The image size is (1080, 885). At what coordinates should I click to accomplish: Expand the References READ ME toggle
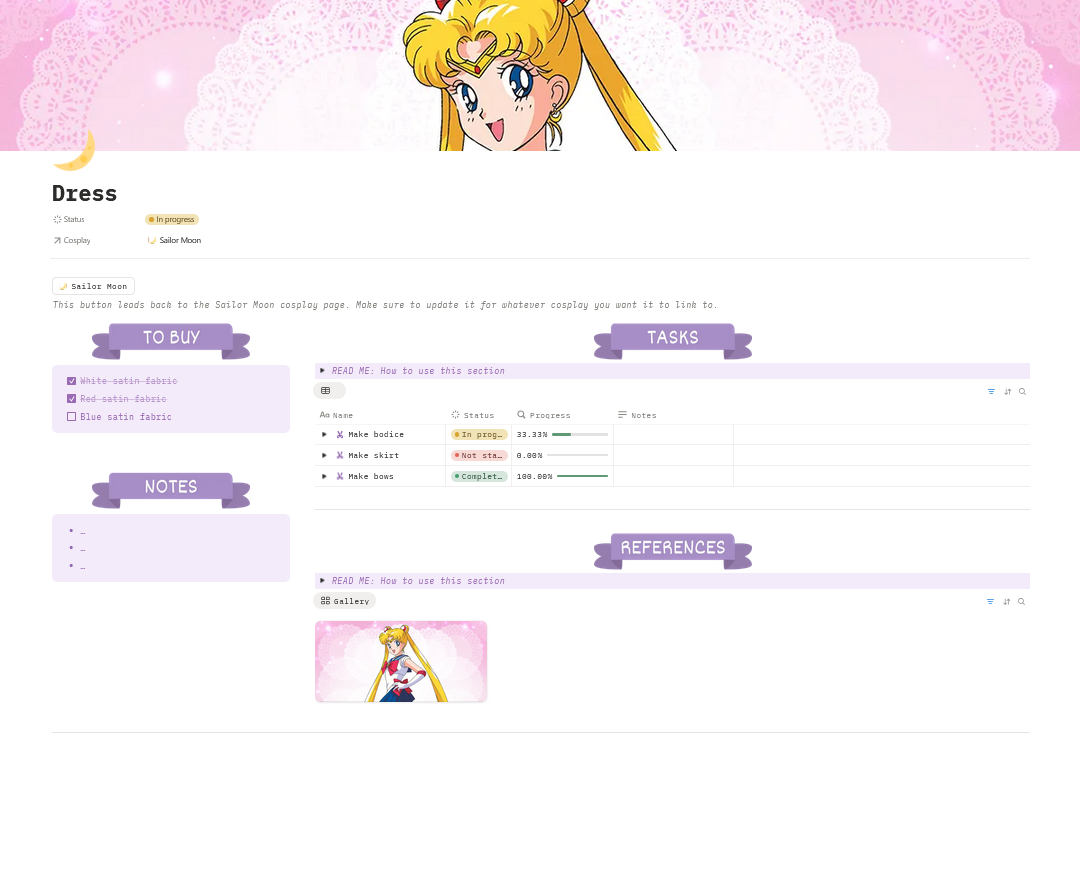pyautogui.click(x=322, y=581)
